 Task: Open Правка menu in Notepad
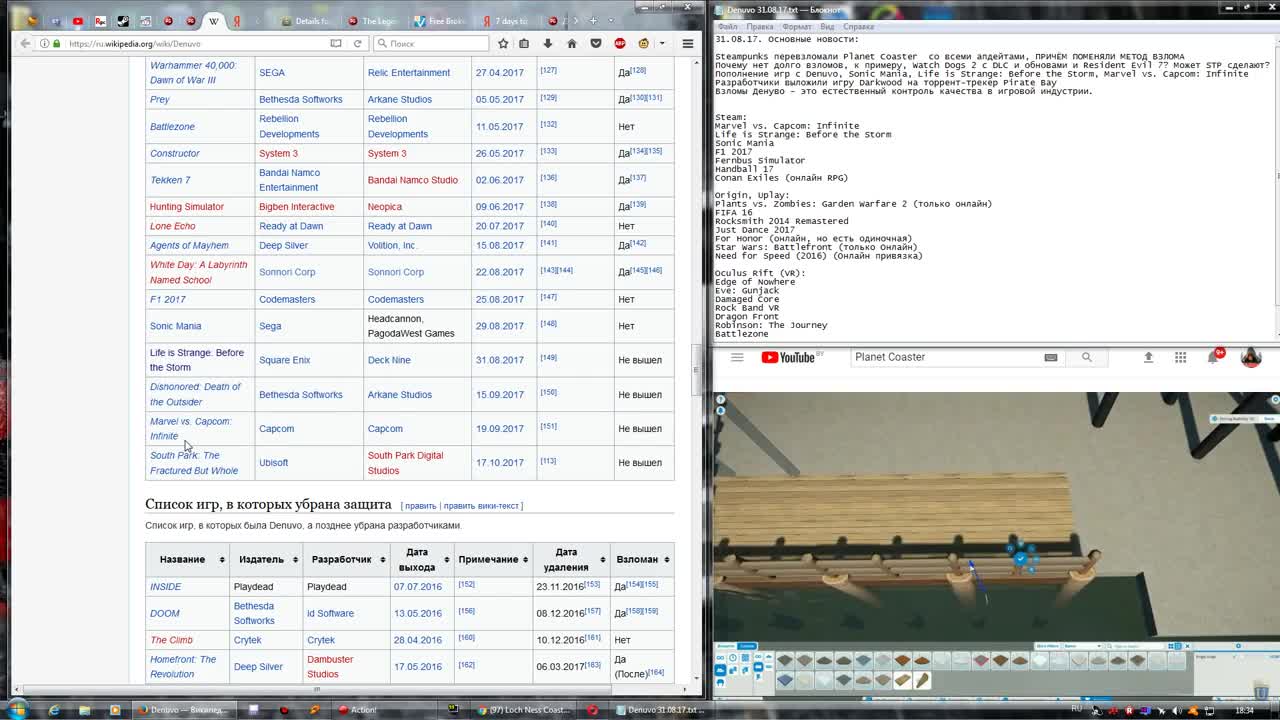tap(759, 26)
